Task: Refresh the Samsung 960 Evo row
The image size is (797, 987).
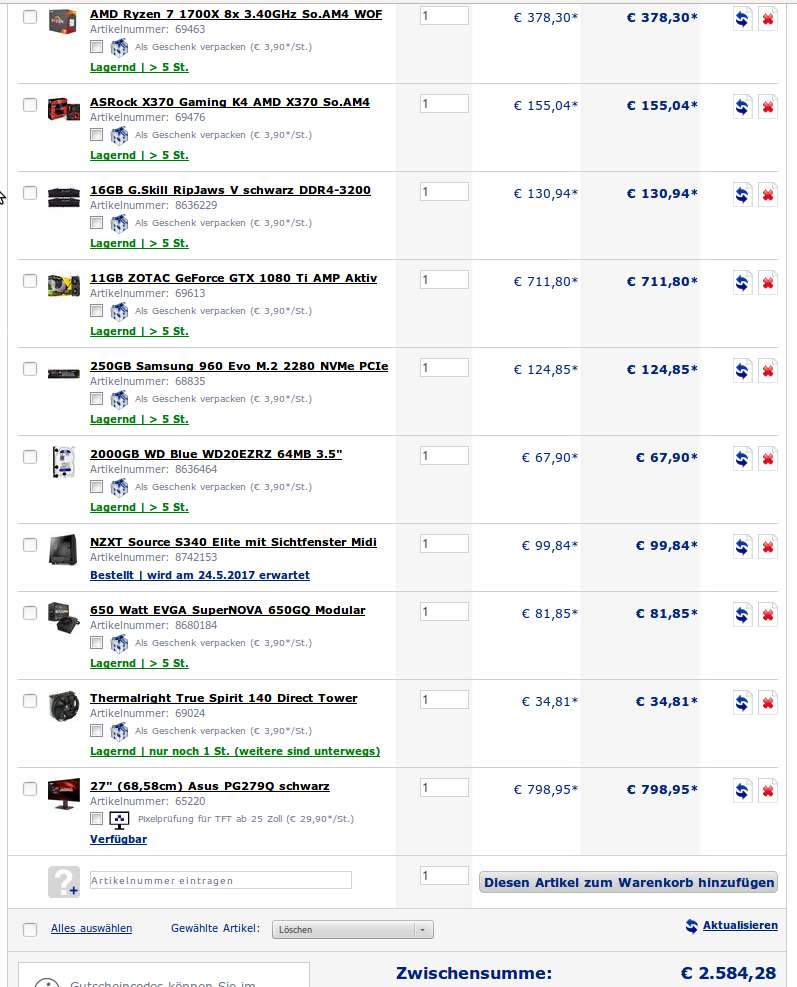Action: click(742, 371)
